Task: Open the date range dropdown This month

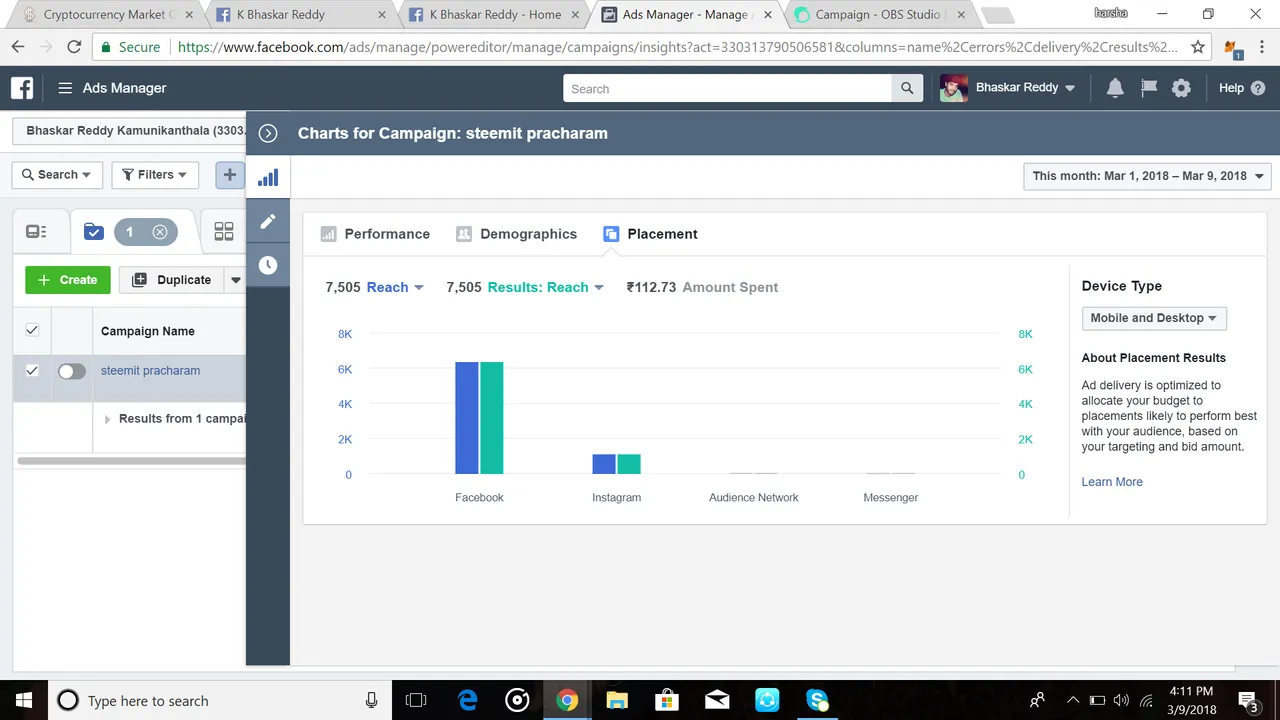Action: pyautogui.click(x=1147, y=176)
